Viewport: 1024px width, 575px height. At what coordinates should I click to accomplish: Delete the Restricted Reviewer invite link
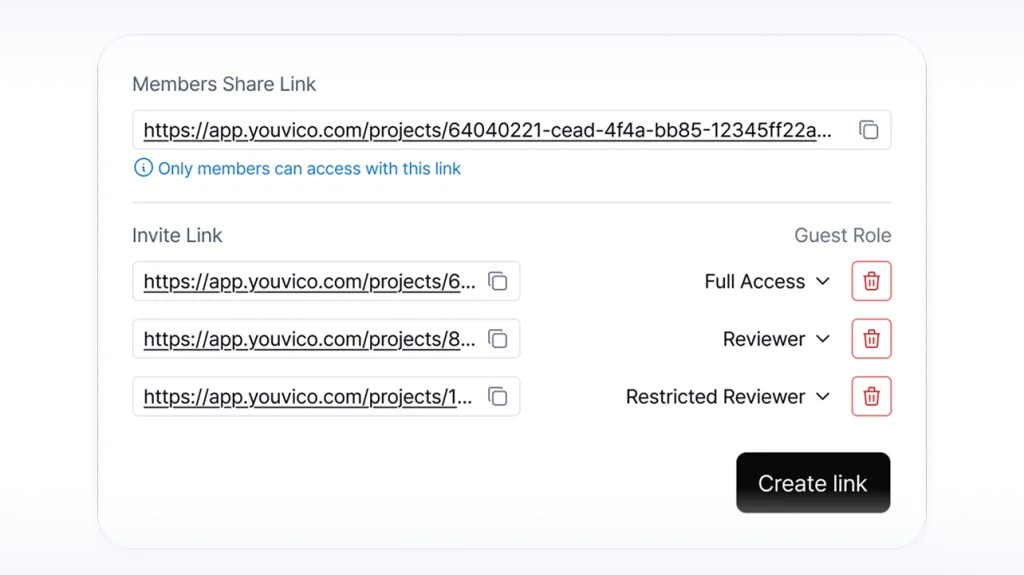(x=871, y=397)
